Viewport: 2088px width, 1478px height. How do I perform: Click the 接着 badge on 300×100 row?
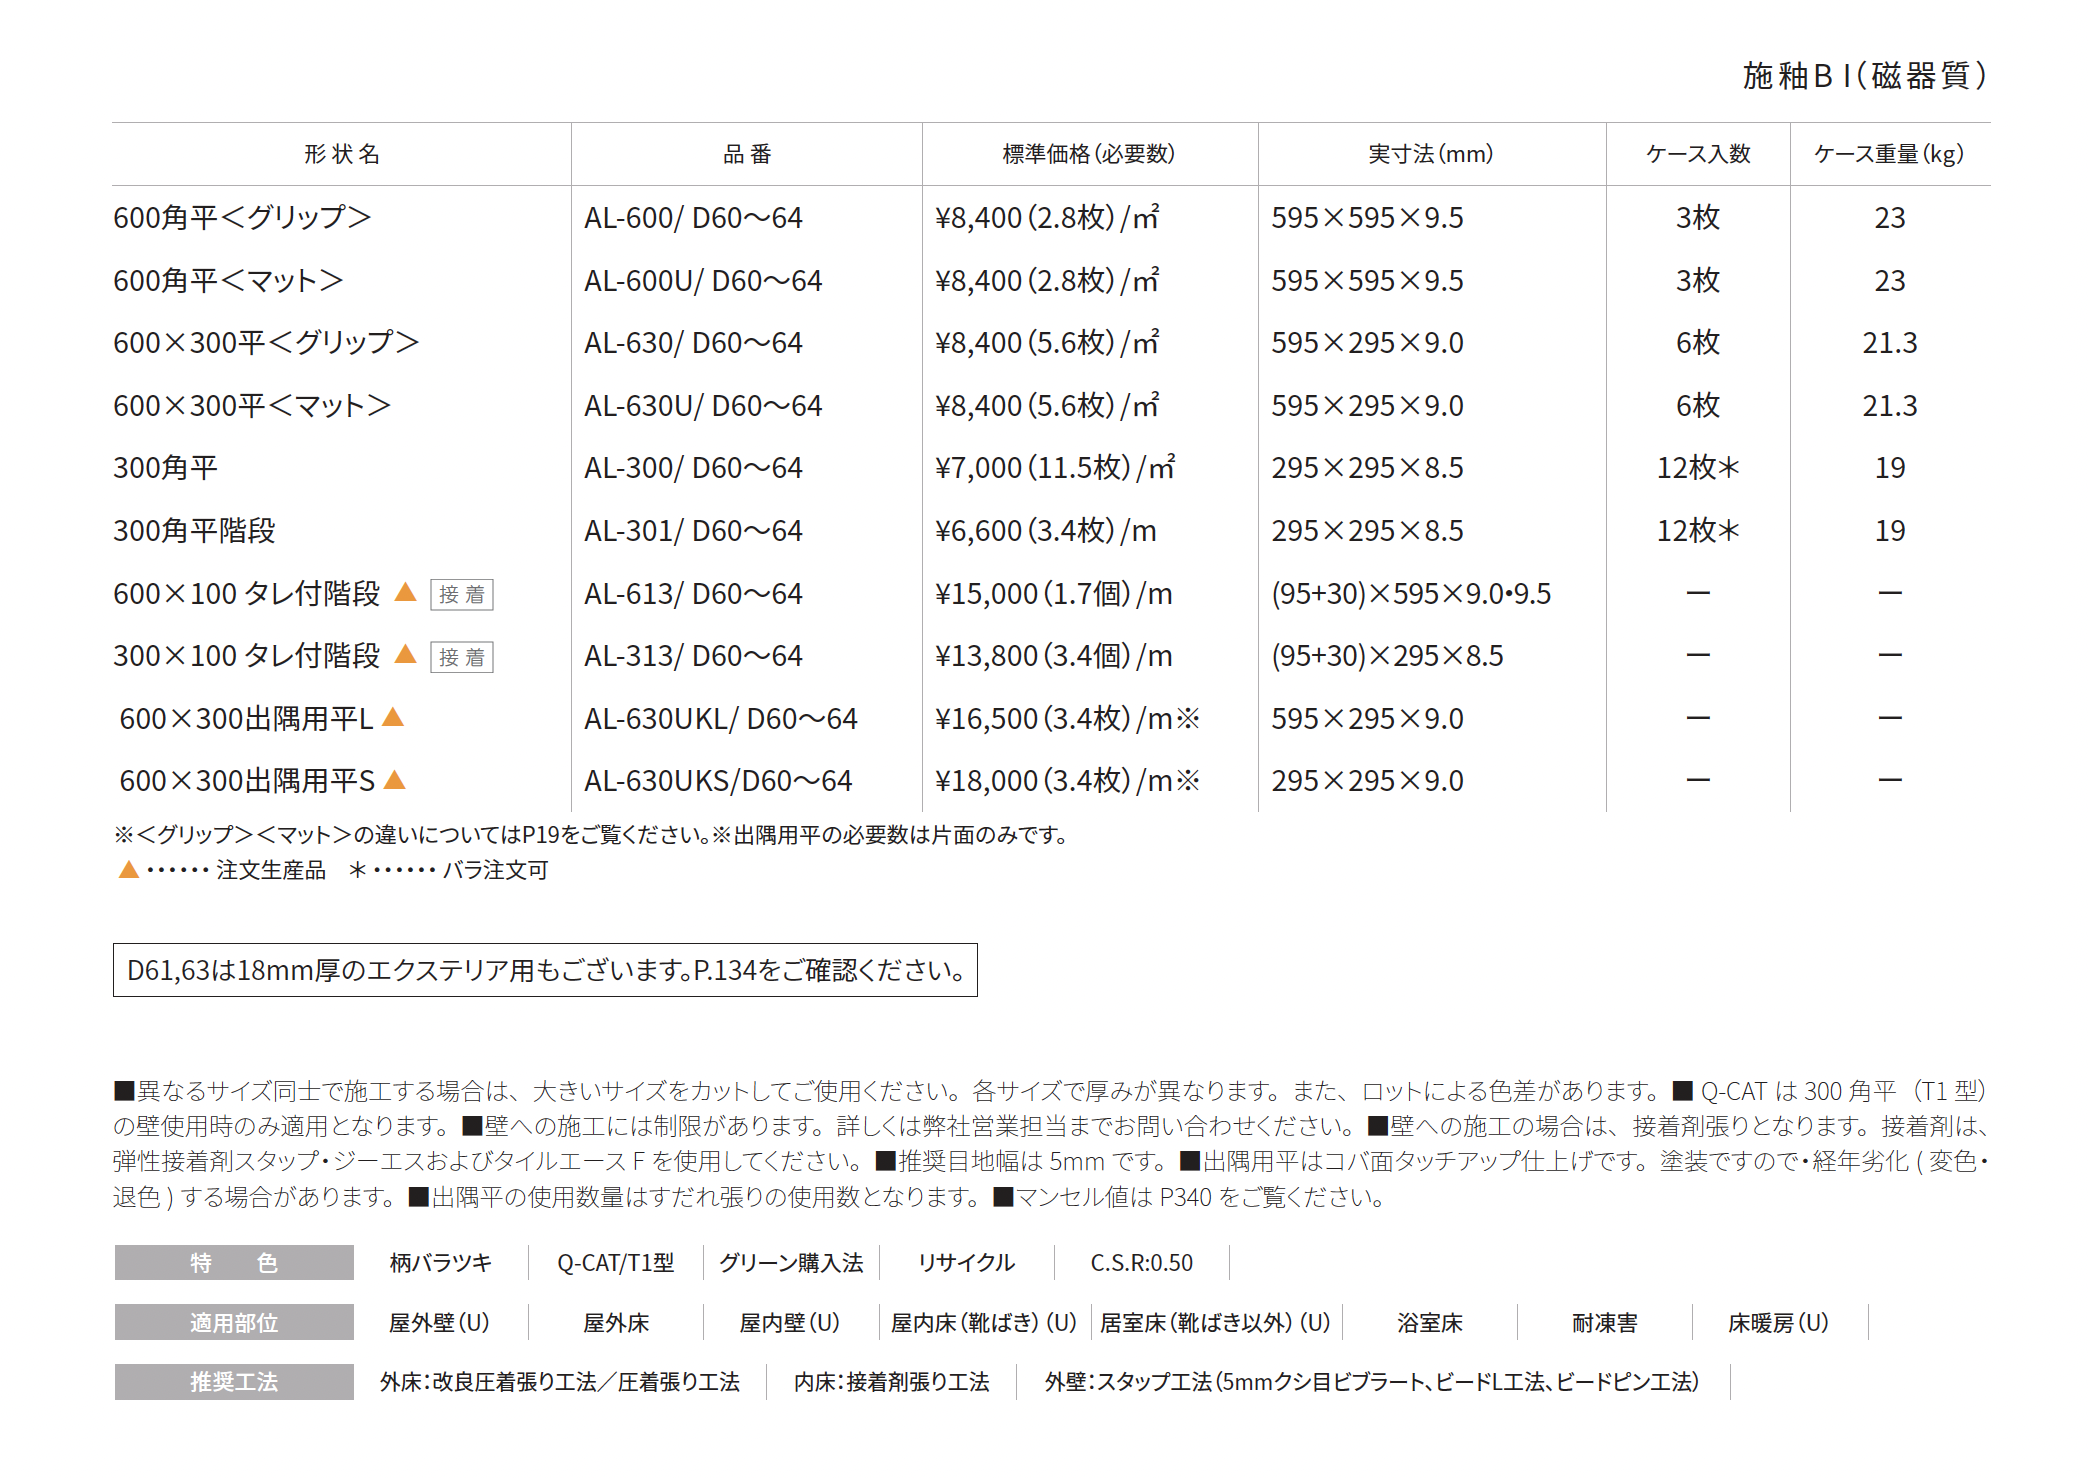[x=461, y=657]
